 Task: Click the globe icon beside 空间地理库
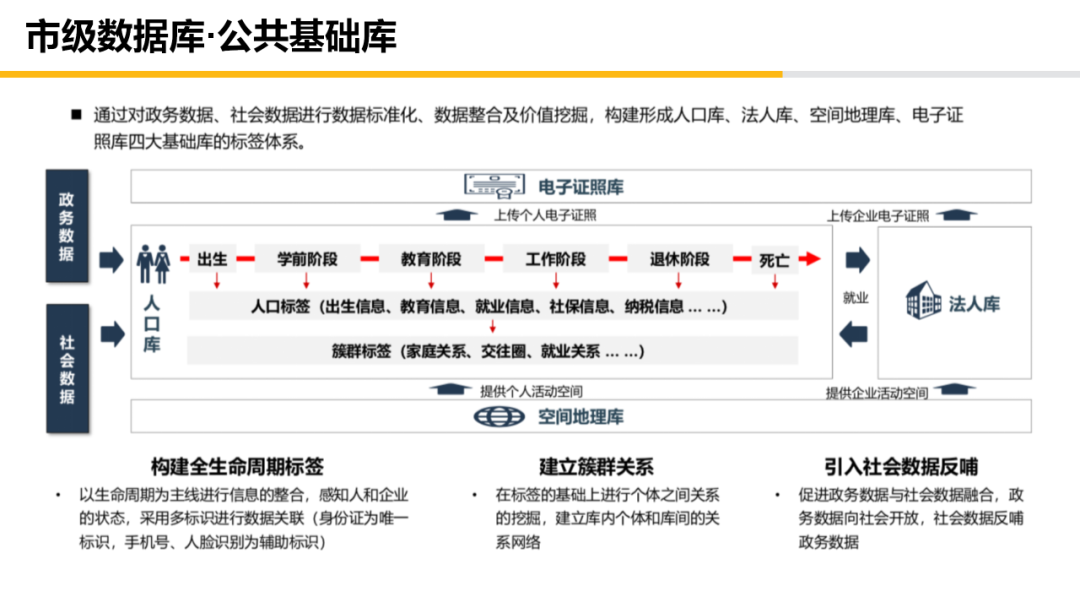(x=499, y=417)
